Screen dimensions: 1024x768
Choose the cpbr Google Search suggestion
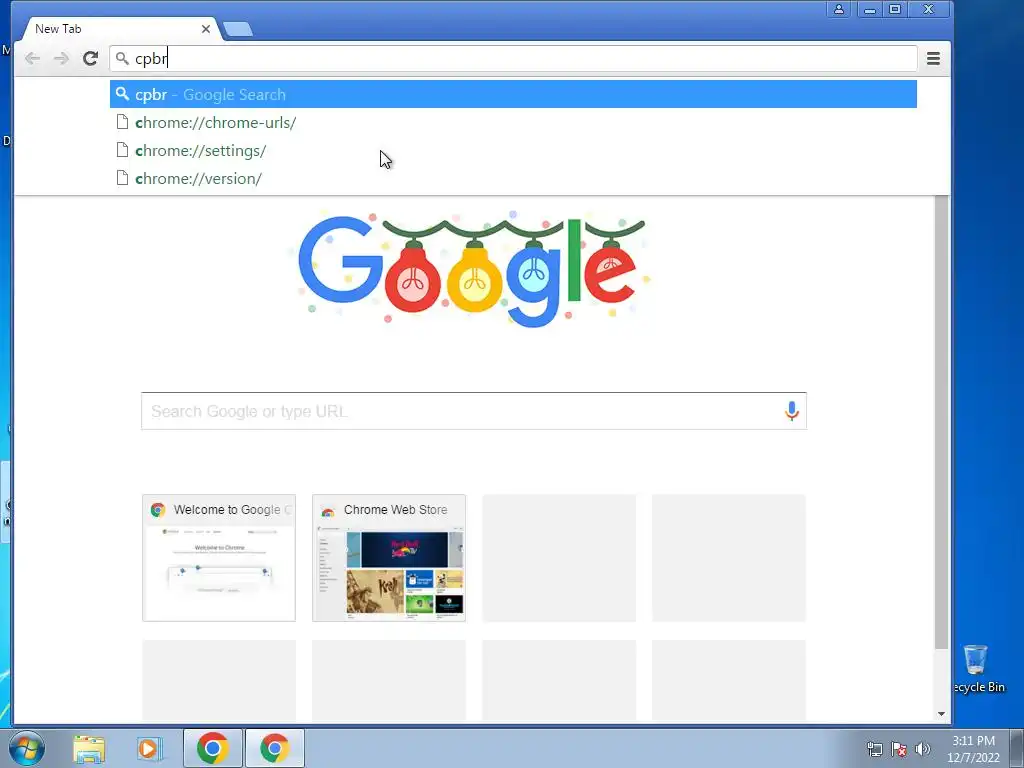click(513, 95)
